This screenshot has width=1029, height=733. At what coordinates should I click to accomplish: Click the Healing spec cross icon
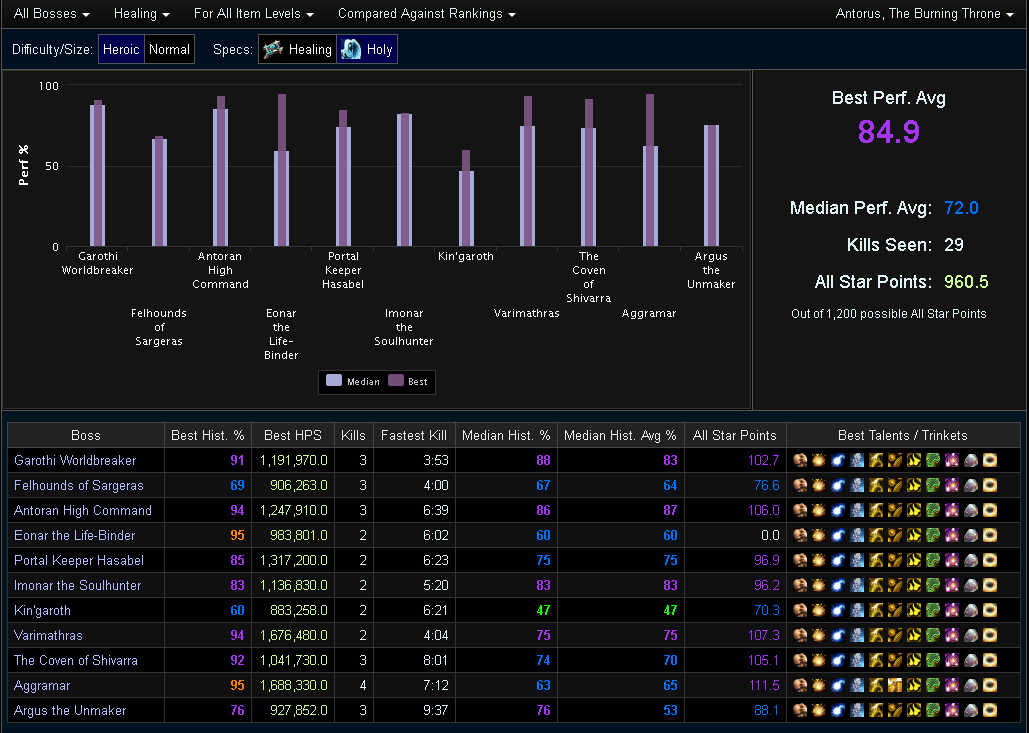273,49
